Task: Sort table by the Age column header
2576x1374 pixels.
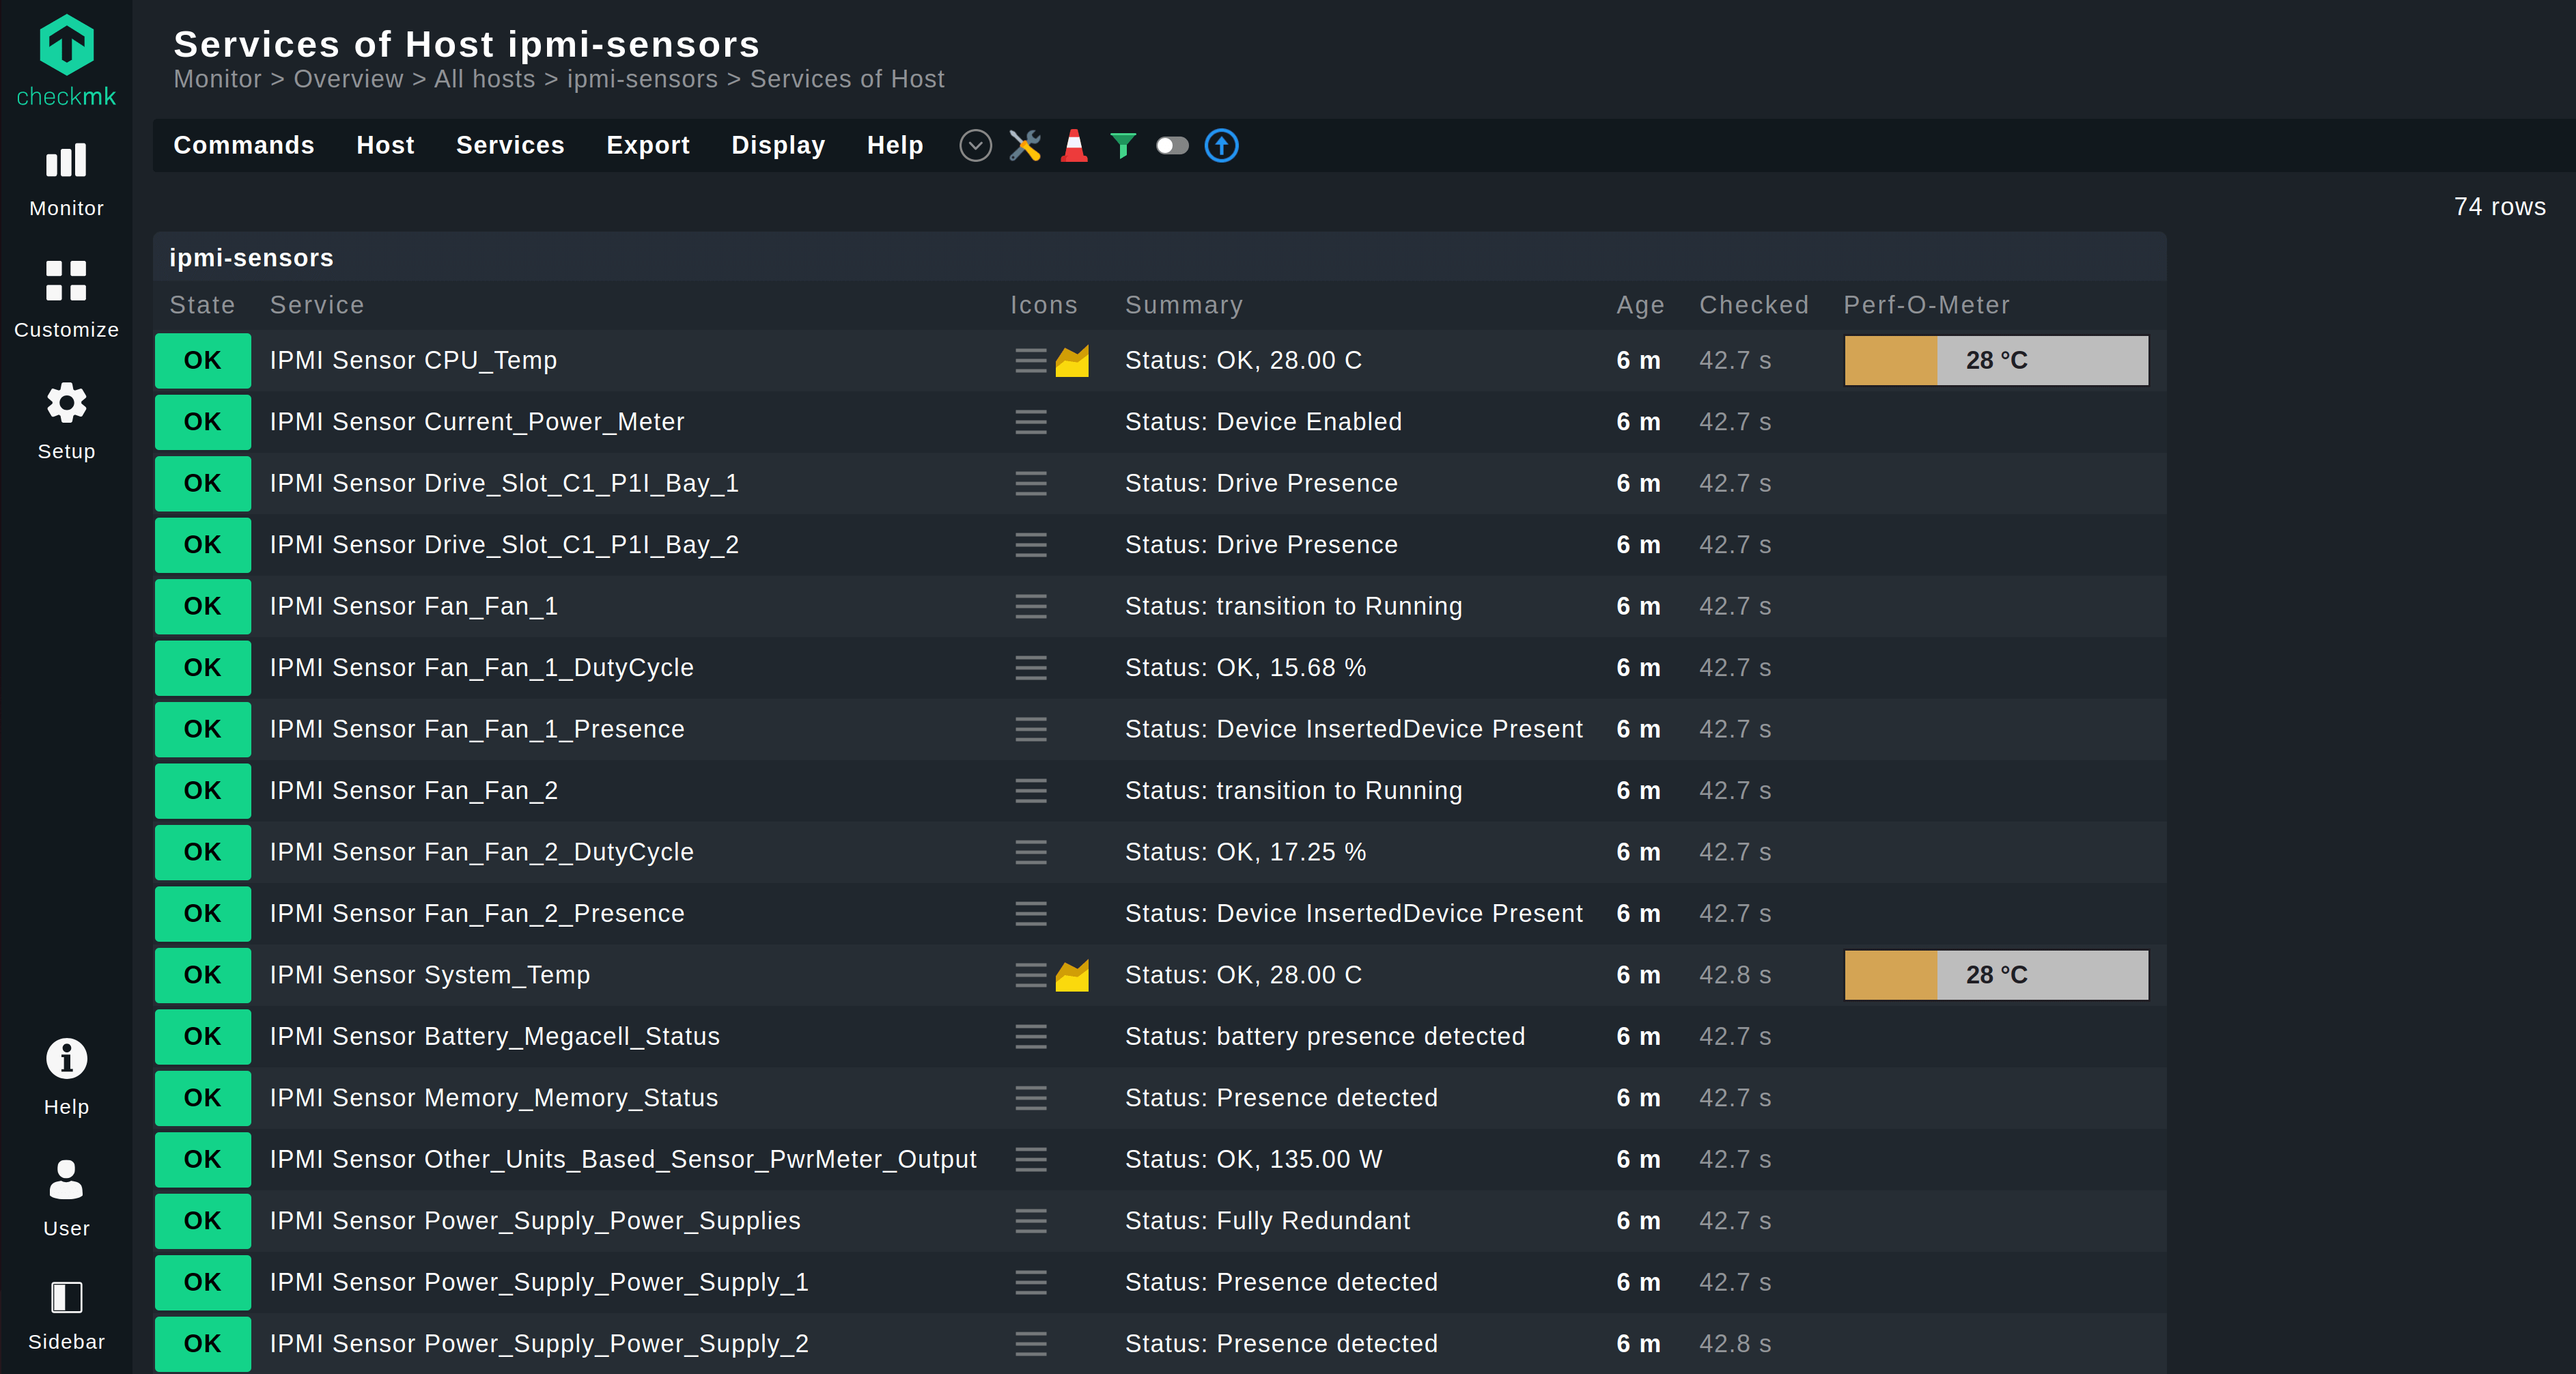Action: [1640, 305]
